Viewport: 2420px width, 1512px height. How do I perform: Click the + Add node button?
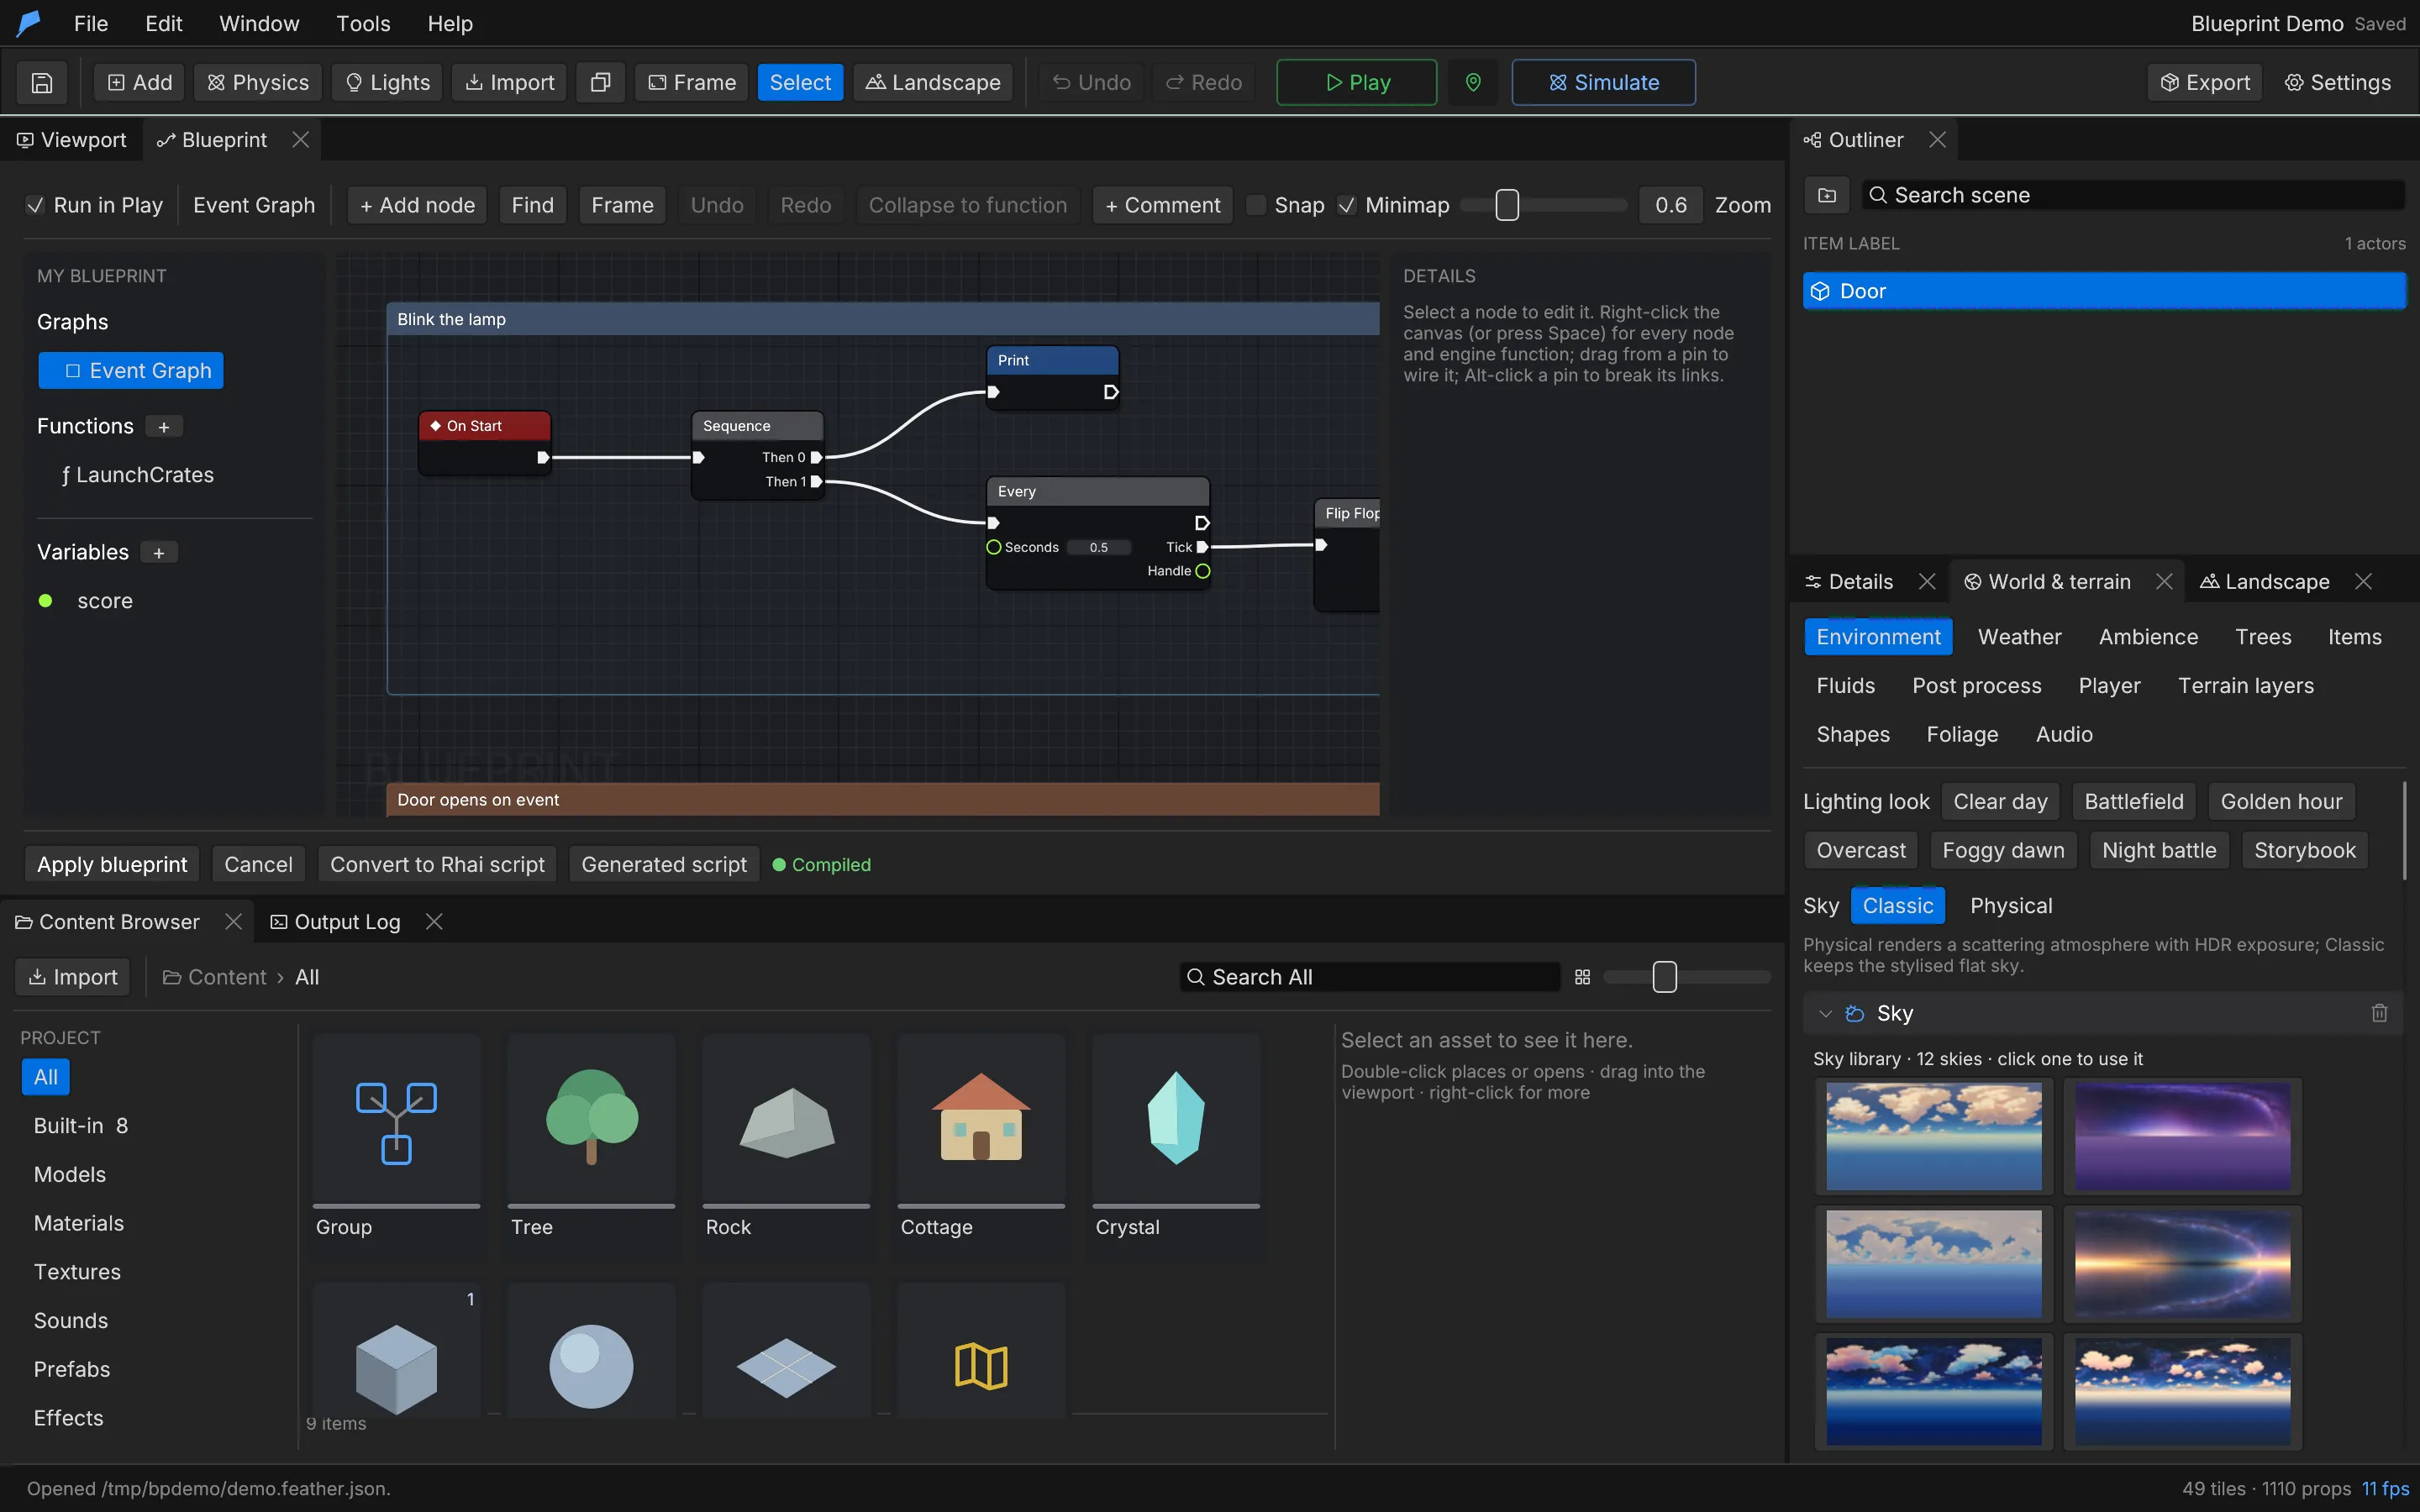pyautogui.click(x=417, y=205)
